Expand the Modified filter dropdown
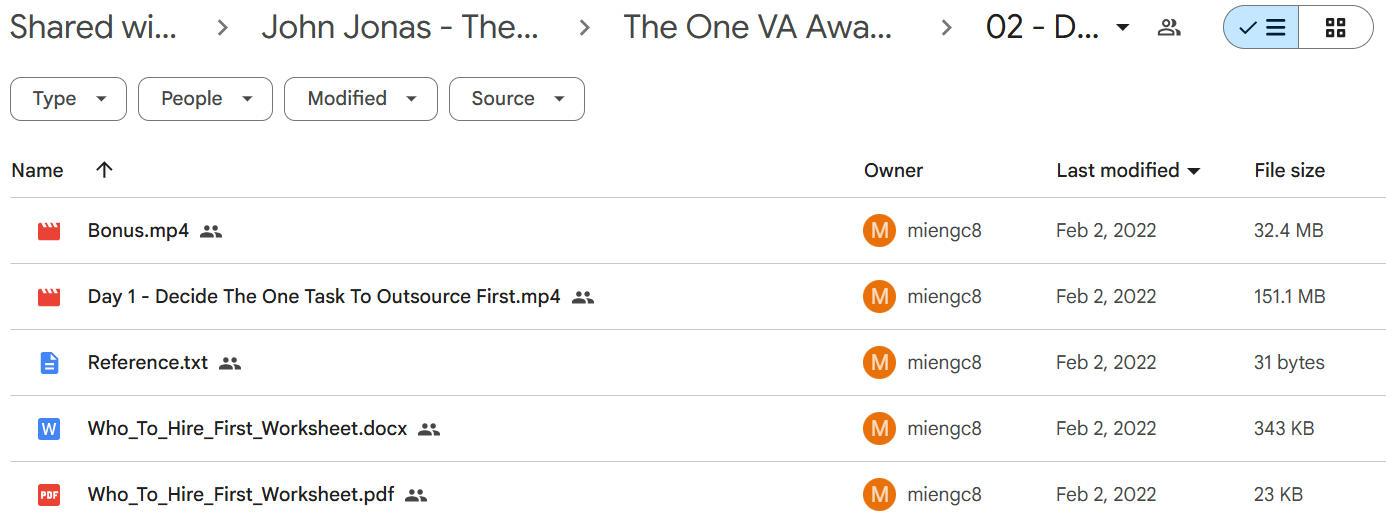Screen dimensions: 1386x524 (x=361, y=99)
